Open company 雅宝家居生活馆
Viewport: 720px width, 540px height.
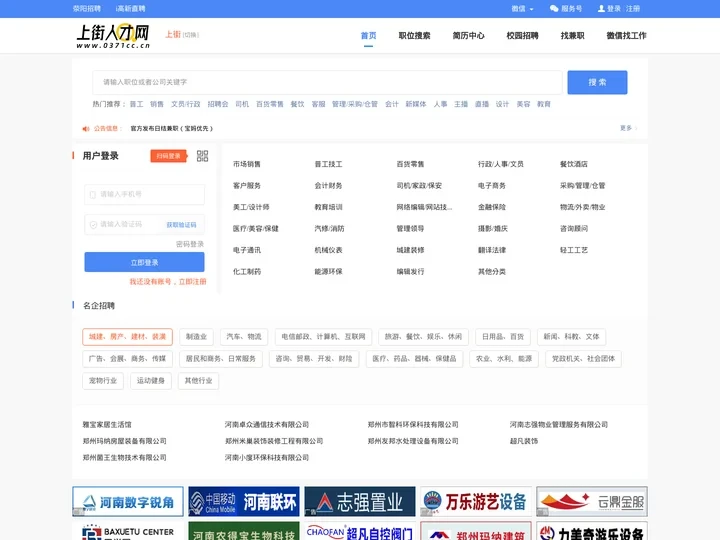coord(107,425)
